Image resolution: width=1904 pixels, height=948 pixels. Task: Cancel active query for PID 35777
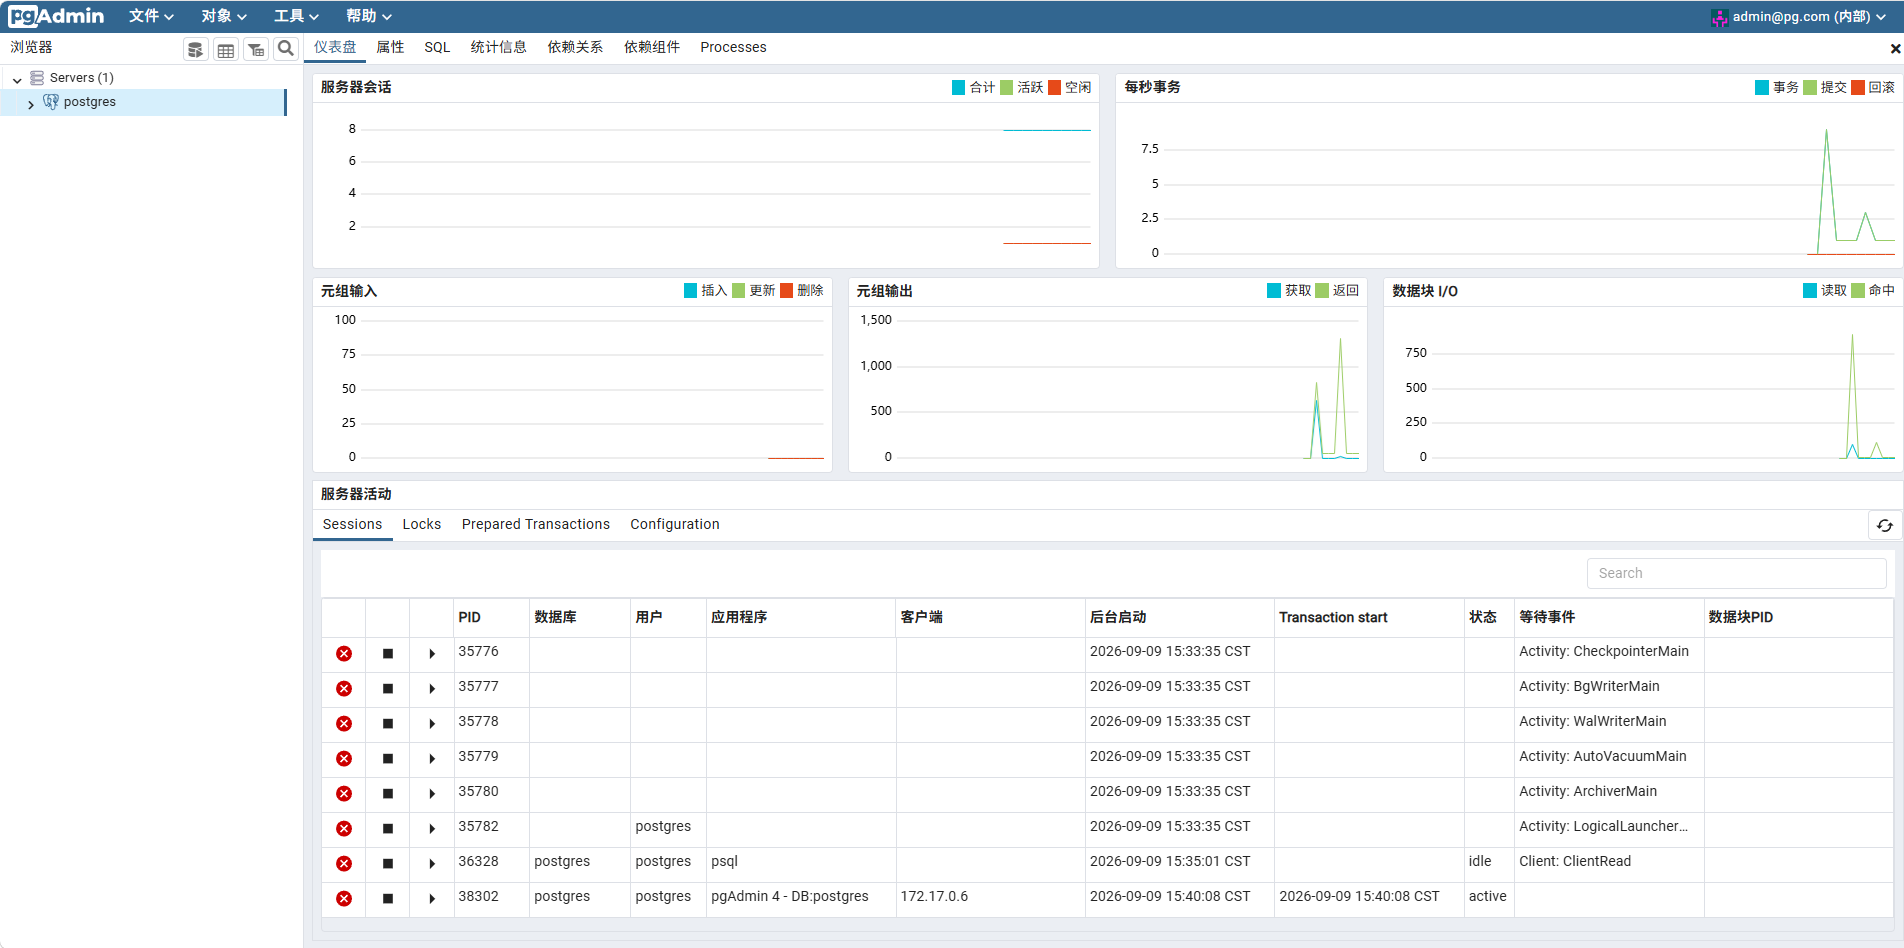click(388, 689)
